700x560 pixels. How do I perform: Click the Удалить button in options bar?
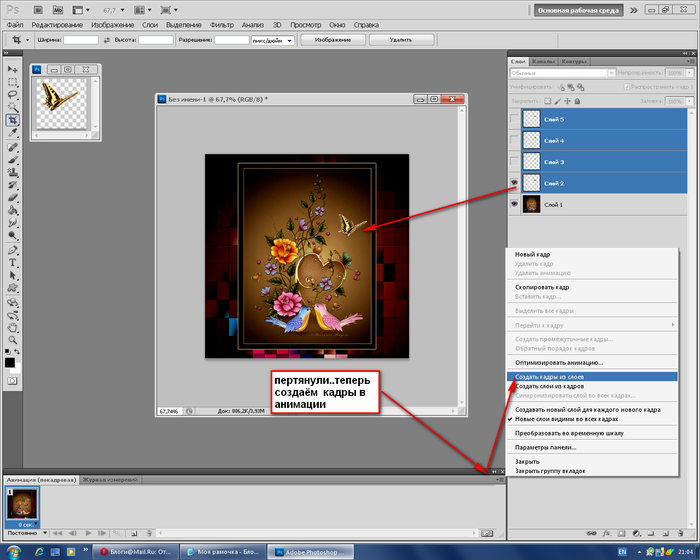401,40
